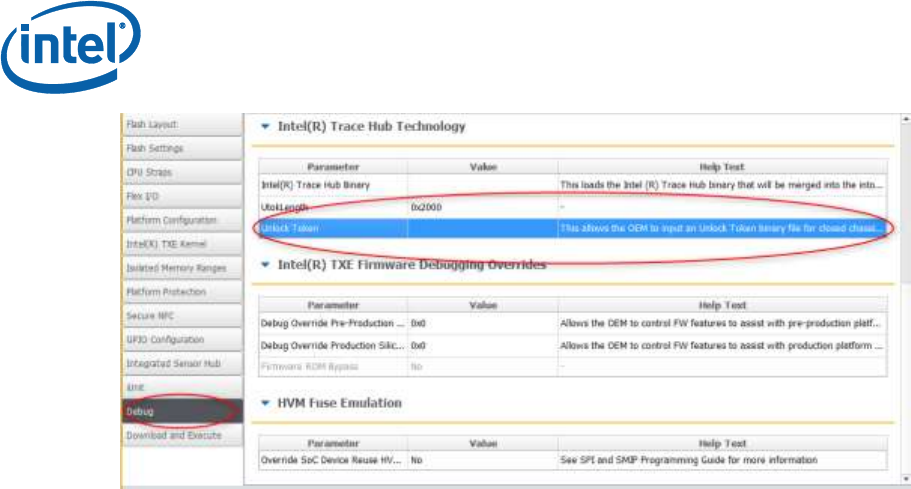Select the Debug tab
The height and width of the screenshot is (489, 911).
click(182, 411)
